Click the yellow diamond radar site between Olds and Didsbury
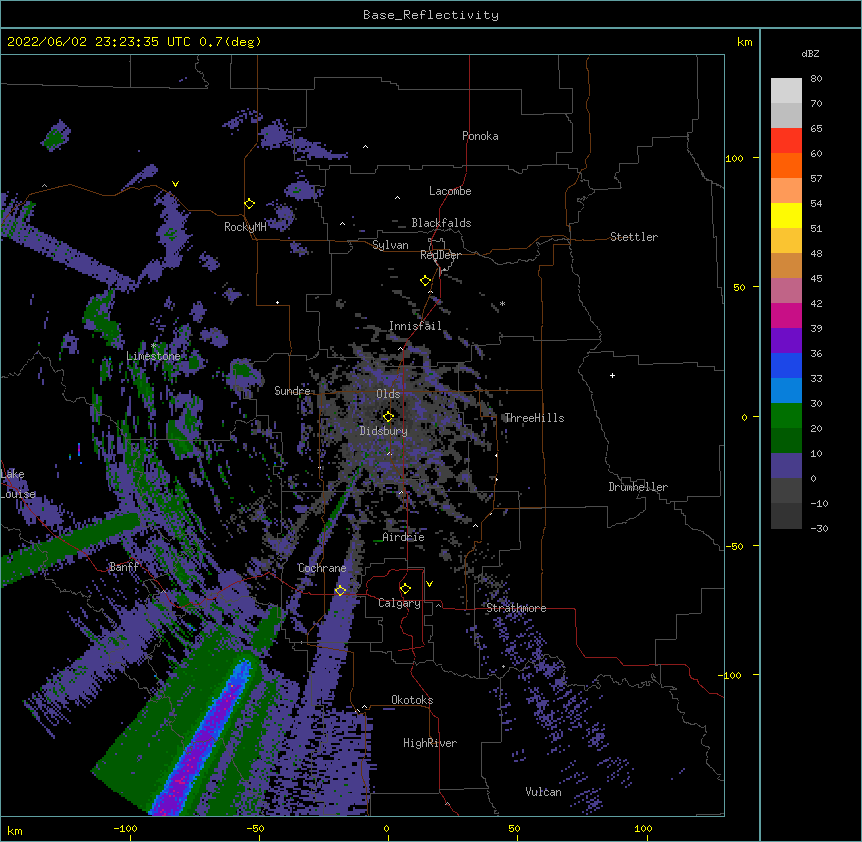Screen dimensions: 862x842 click(388, 417)
